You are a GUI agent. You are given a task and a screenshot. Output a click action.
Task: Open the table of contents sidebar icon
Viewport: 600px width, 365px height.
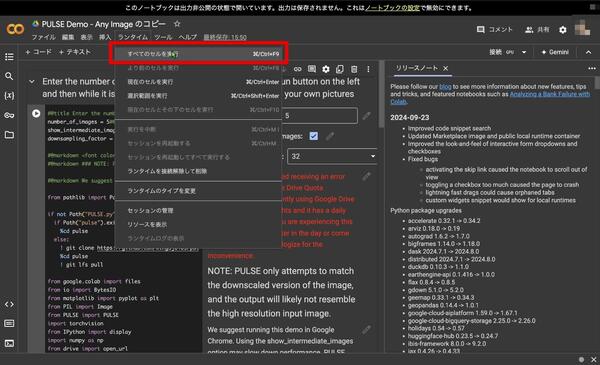click(x=9, y=57)
